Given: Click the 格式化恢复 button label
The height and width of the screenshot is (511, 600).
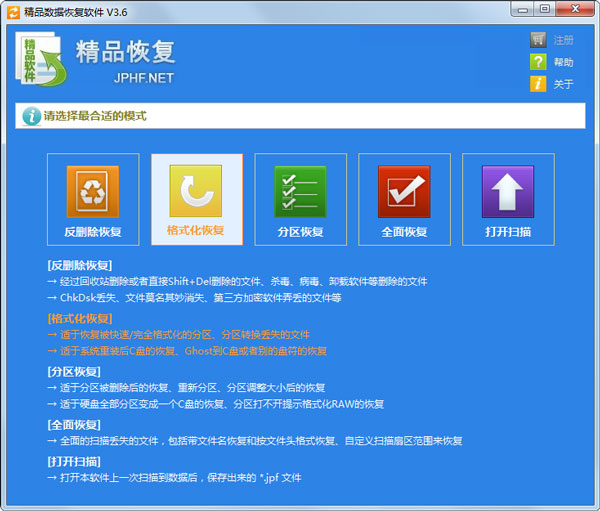Looking at the screenshot, I should pyautogui.click(x=196, y=230).
